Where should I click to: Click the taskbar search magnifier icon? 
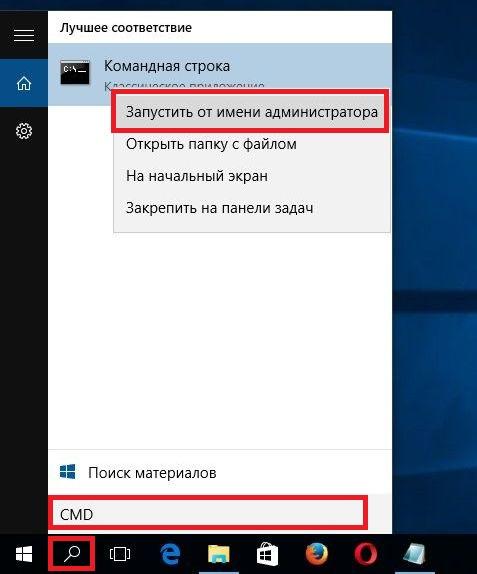(x=72, y=554)
